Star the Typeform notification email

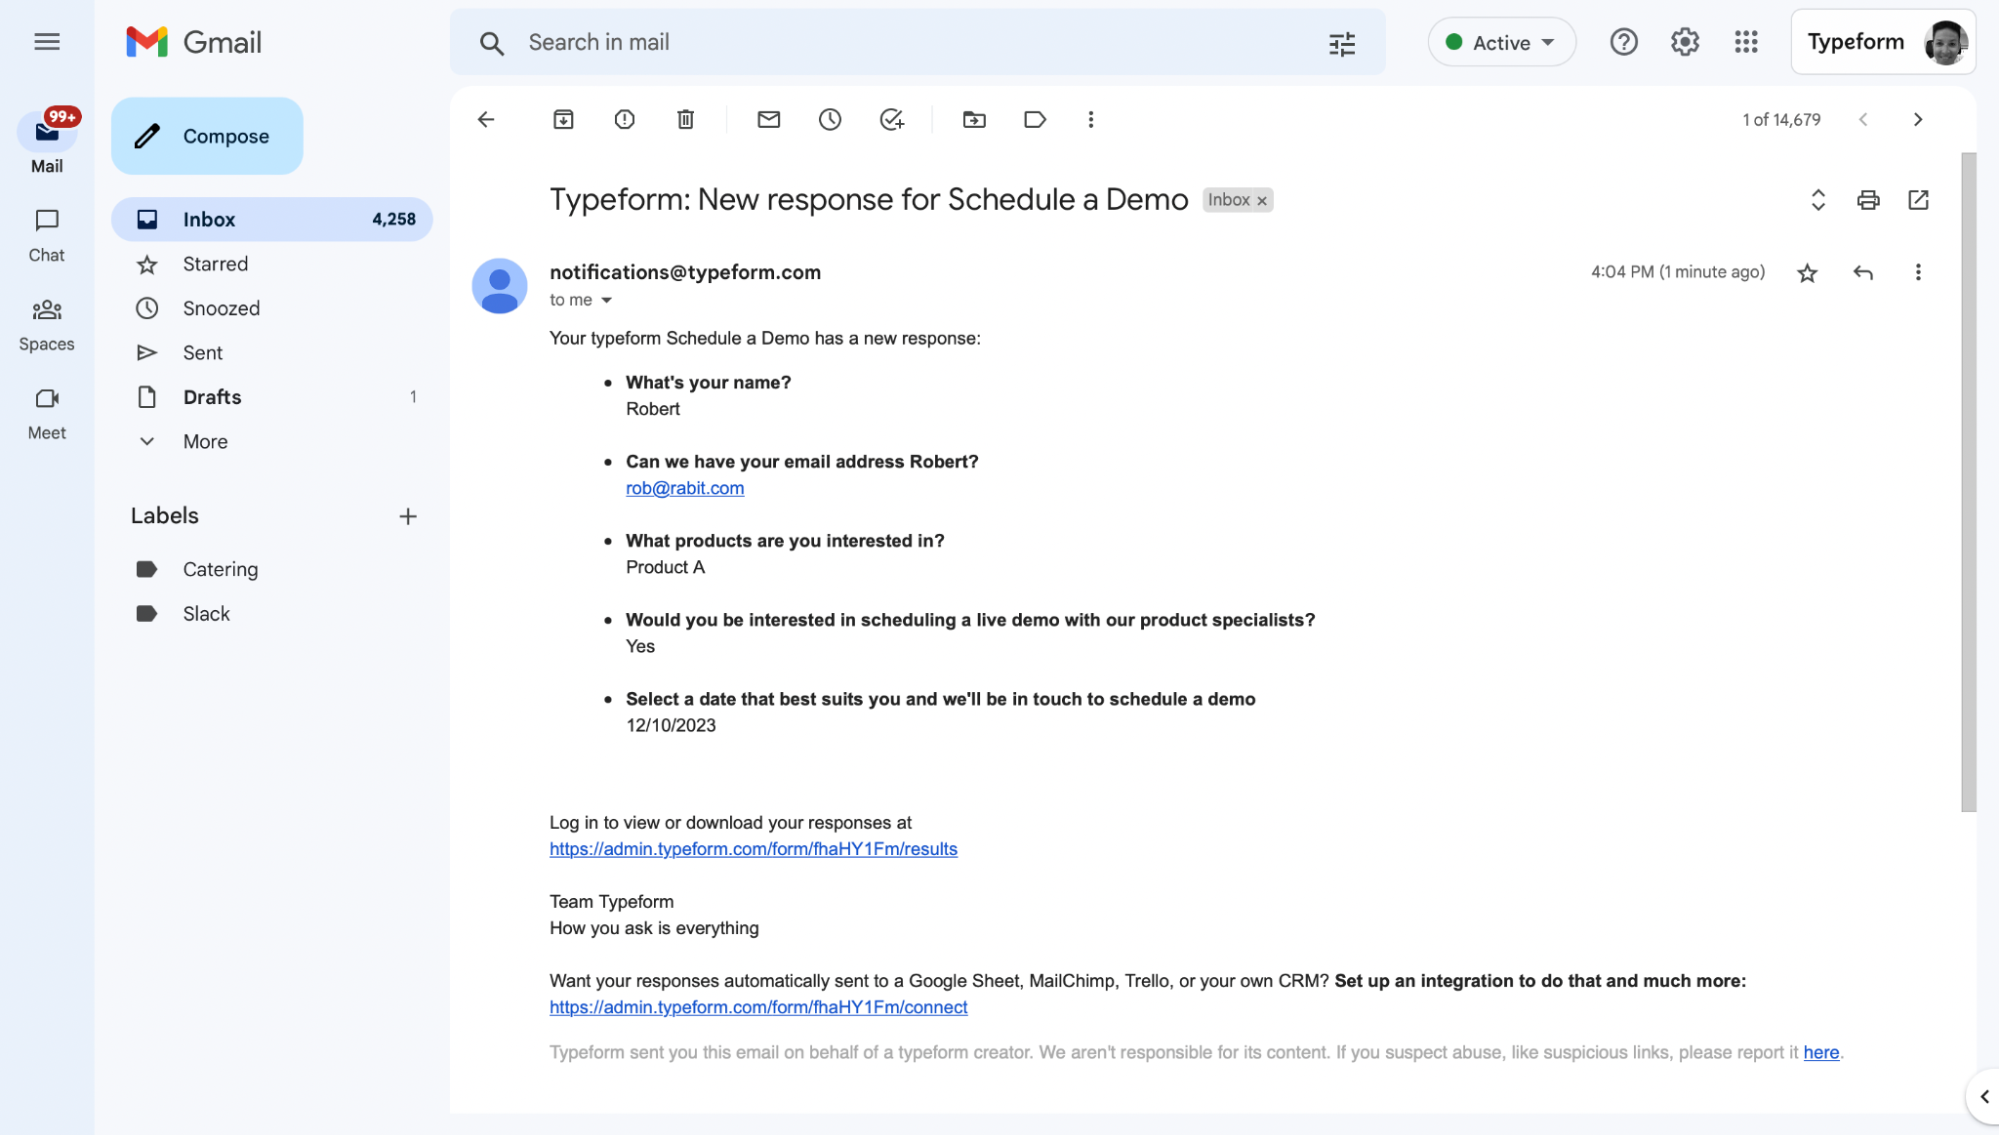pos(1807,273)
